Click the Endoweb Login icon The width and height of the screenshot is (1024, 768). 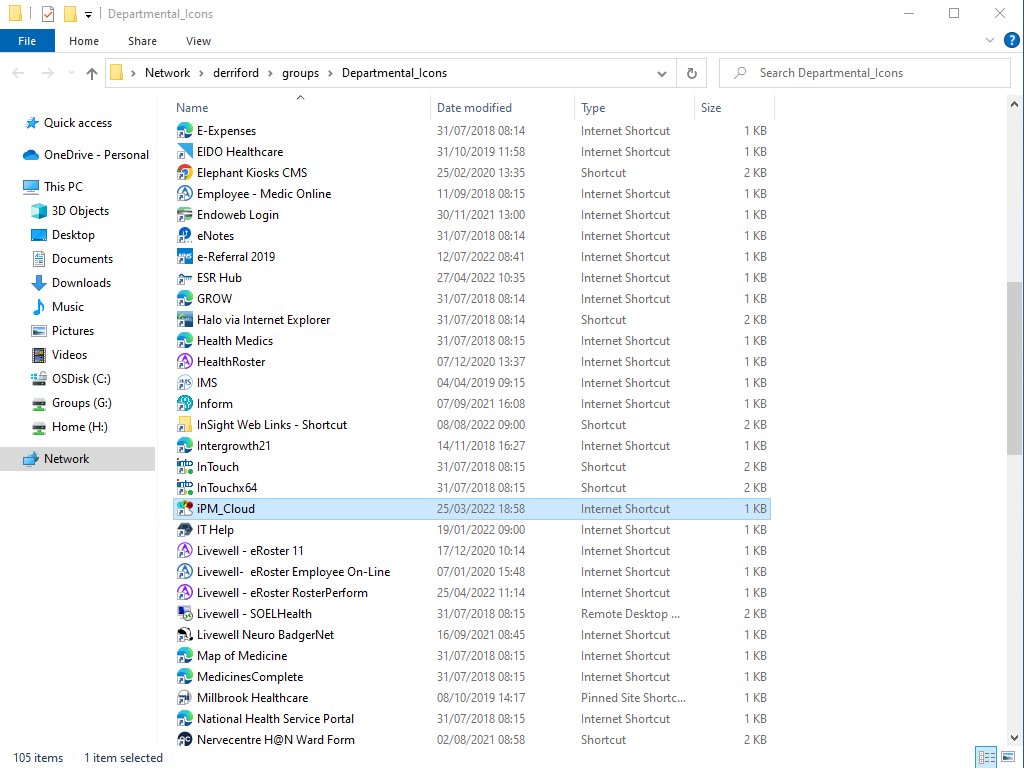click(185, 215)
